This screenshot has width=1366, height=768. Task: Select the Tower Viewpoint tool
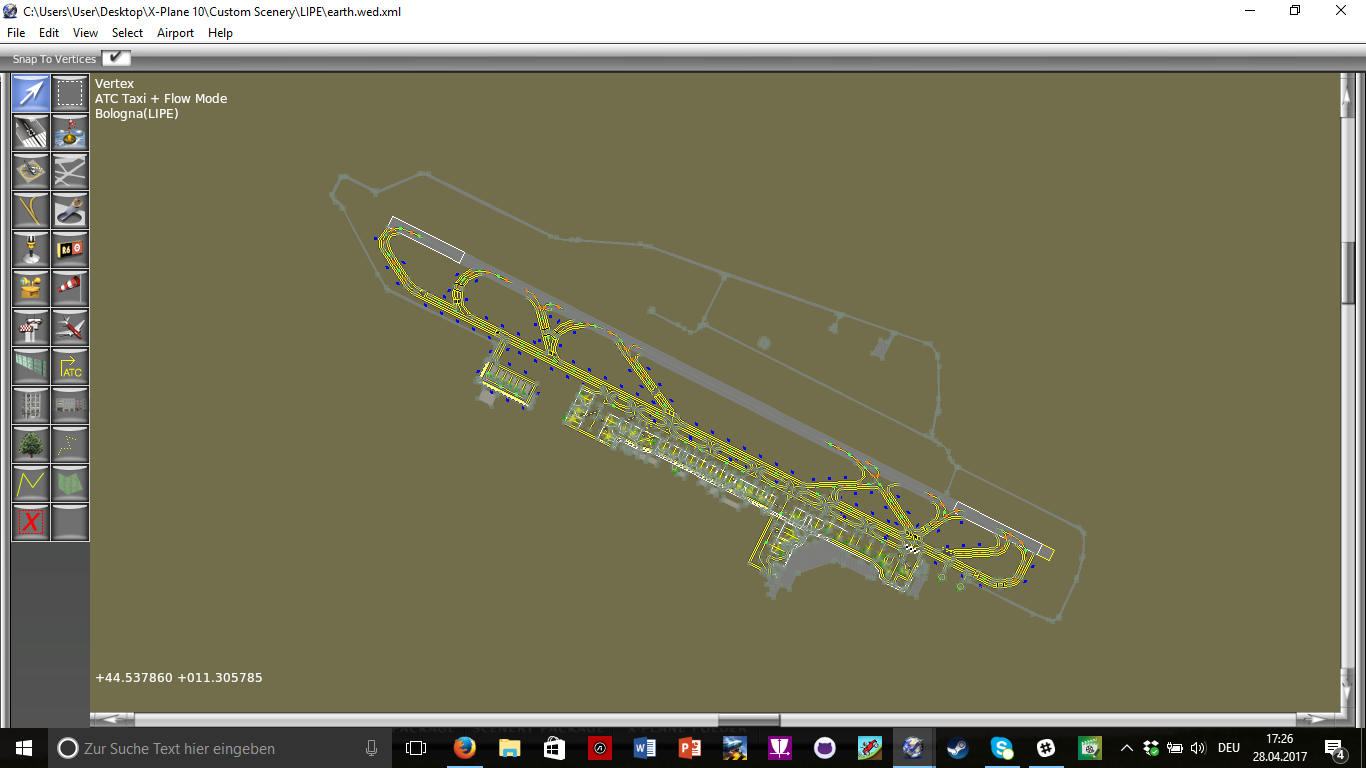click(x=31, y=328)
